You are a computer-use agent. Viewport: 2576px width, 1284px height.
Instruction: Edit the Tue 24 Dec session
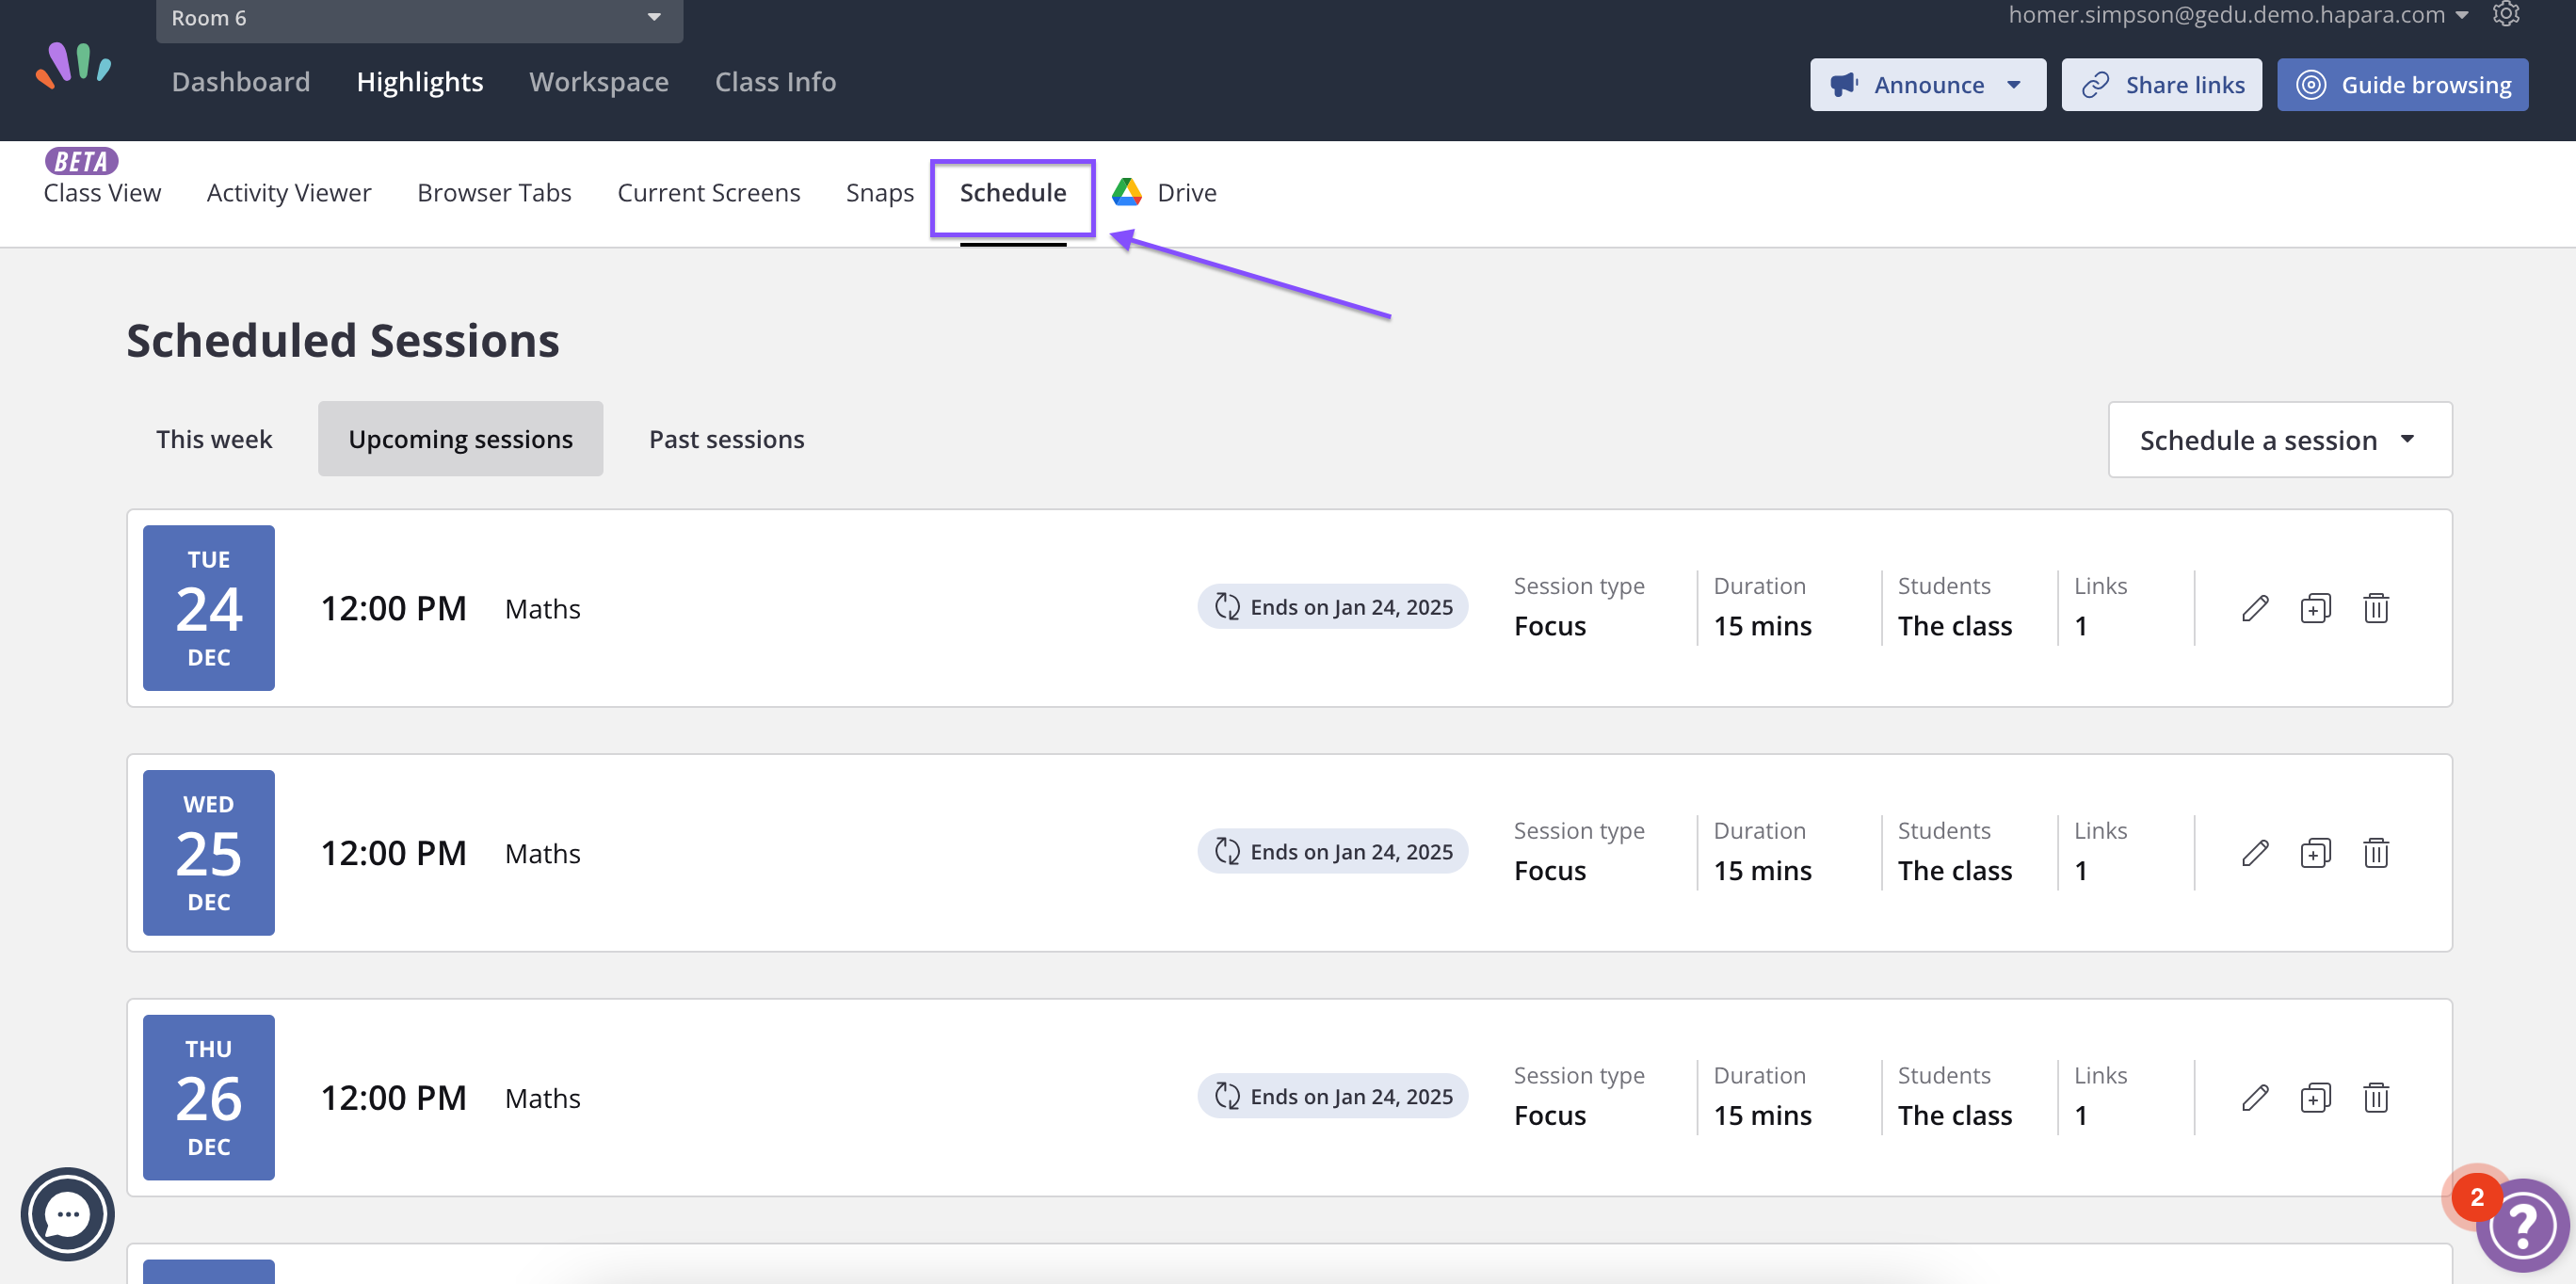[x=2255, y=608]
